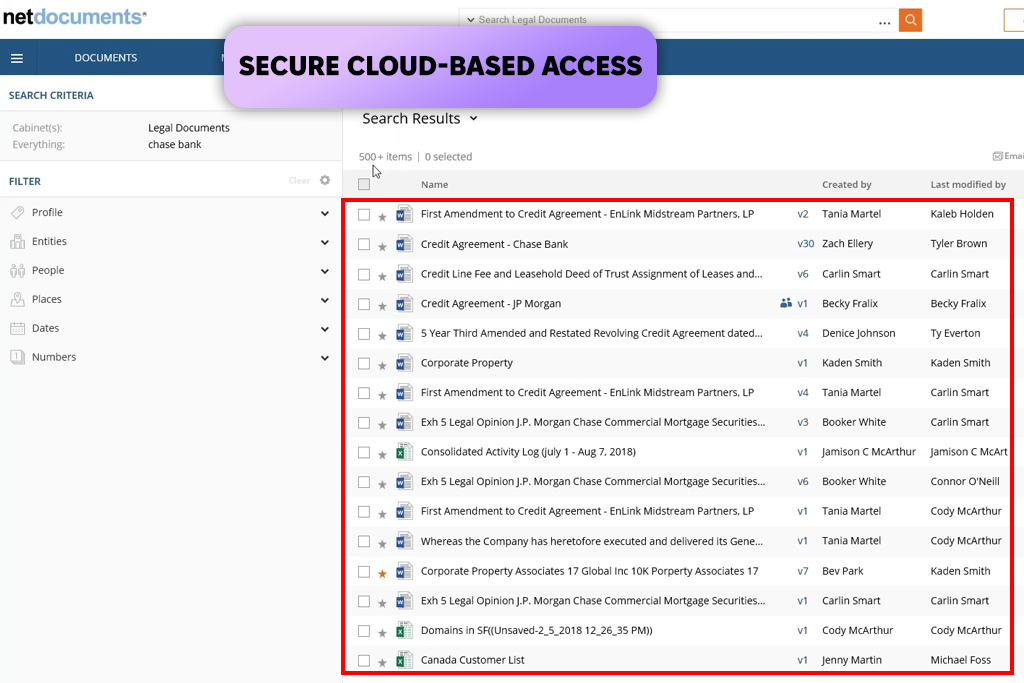Open the DOCUMENTS tab

pos(106,57)
